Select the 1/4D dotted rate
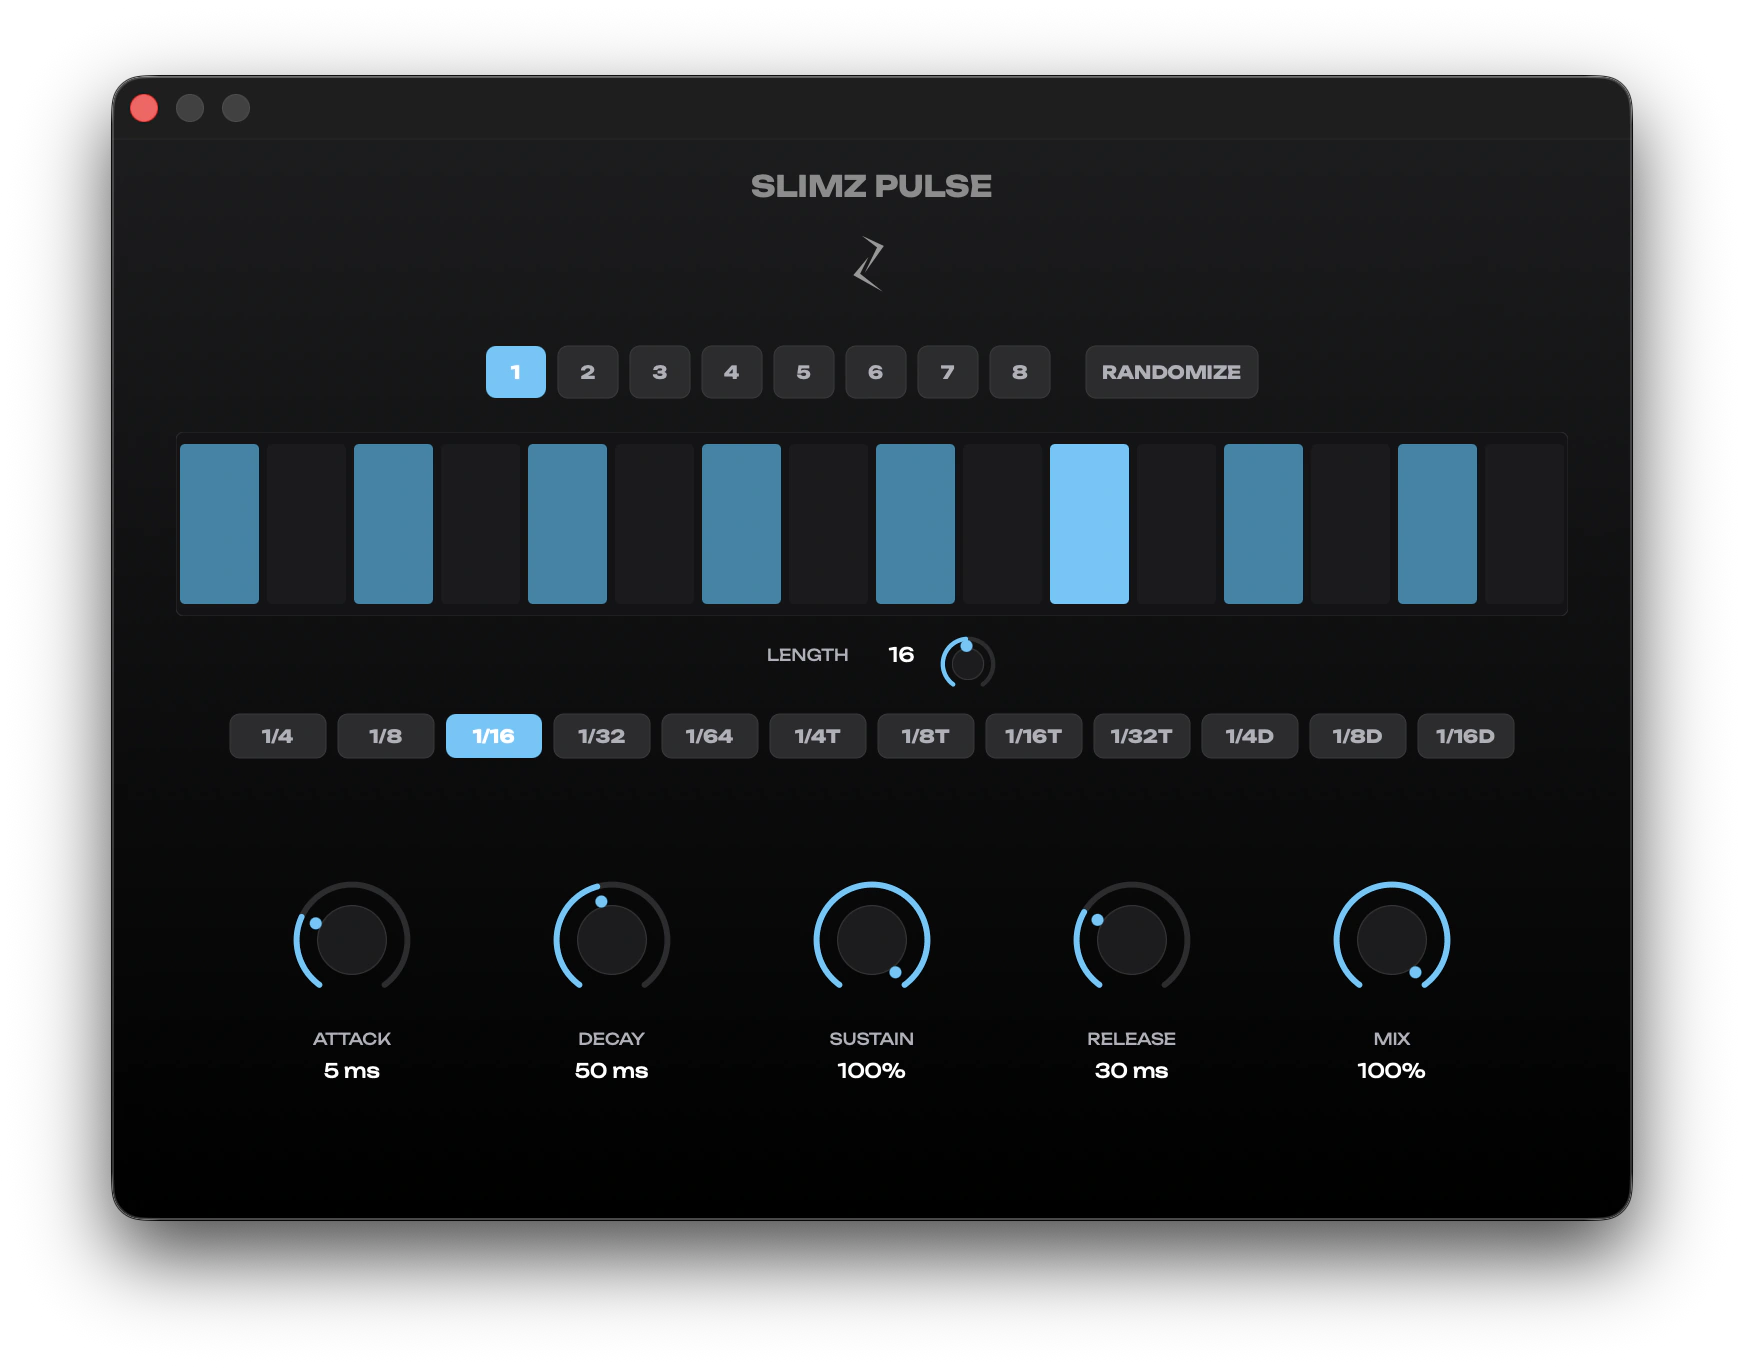 pyautogui.click(x=1250, y=736)
